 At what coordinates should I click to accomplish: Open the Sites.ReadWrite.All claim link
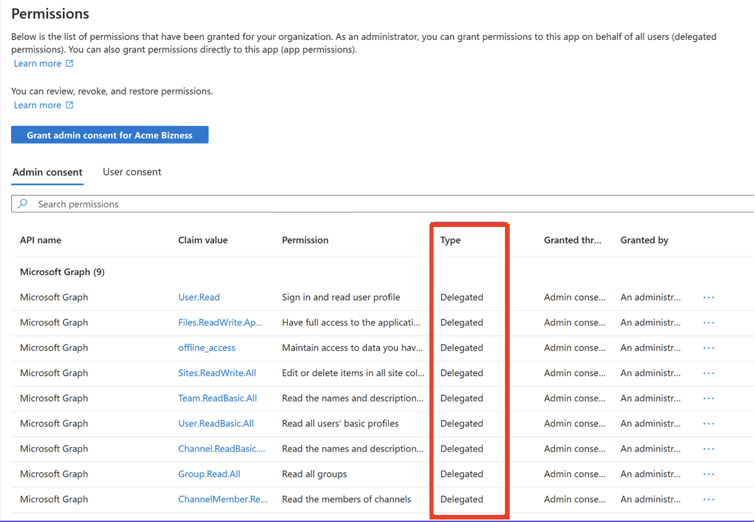217,373
